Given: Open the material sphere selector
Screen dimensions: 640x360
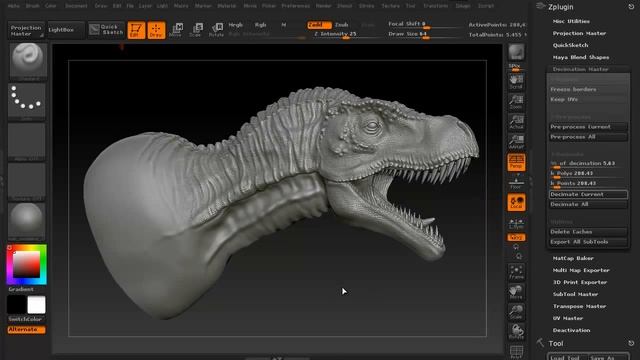Looking at the screenshot, I should point(27,221).
